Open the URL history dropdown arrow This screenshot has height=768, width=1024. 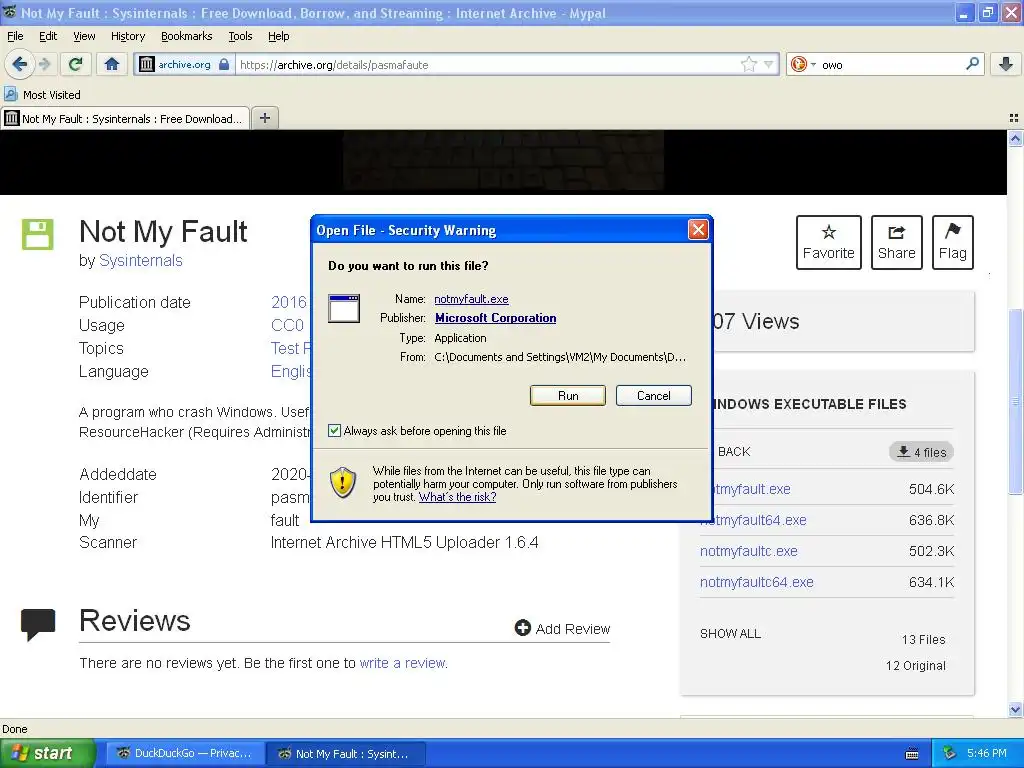tap(768, 64)
